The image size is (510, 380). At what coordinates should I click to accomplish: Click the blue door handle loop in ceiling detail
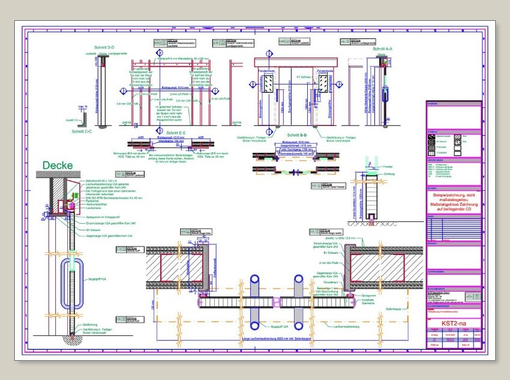tap(72, 284)
